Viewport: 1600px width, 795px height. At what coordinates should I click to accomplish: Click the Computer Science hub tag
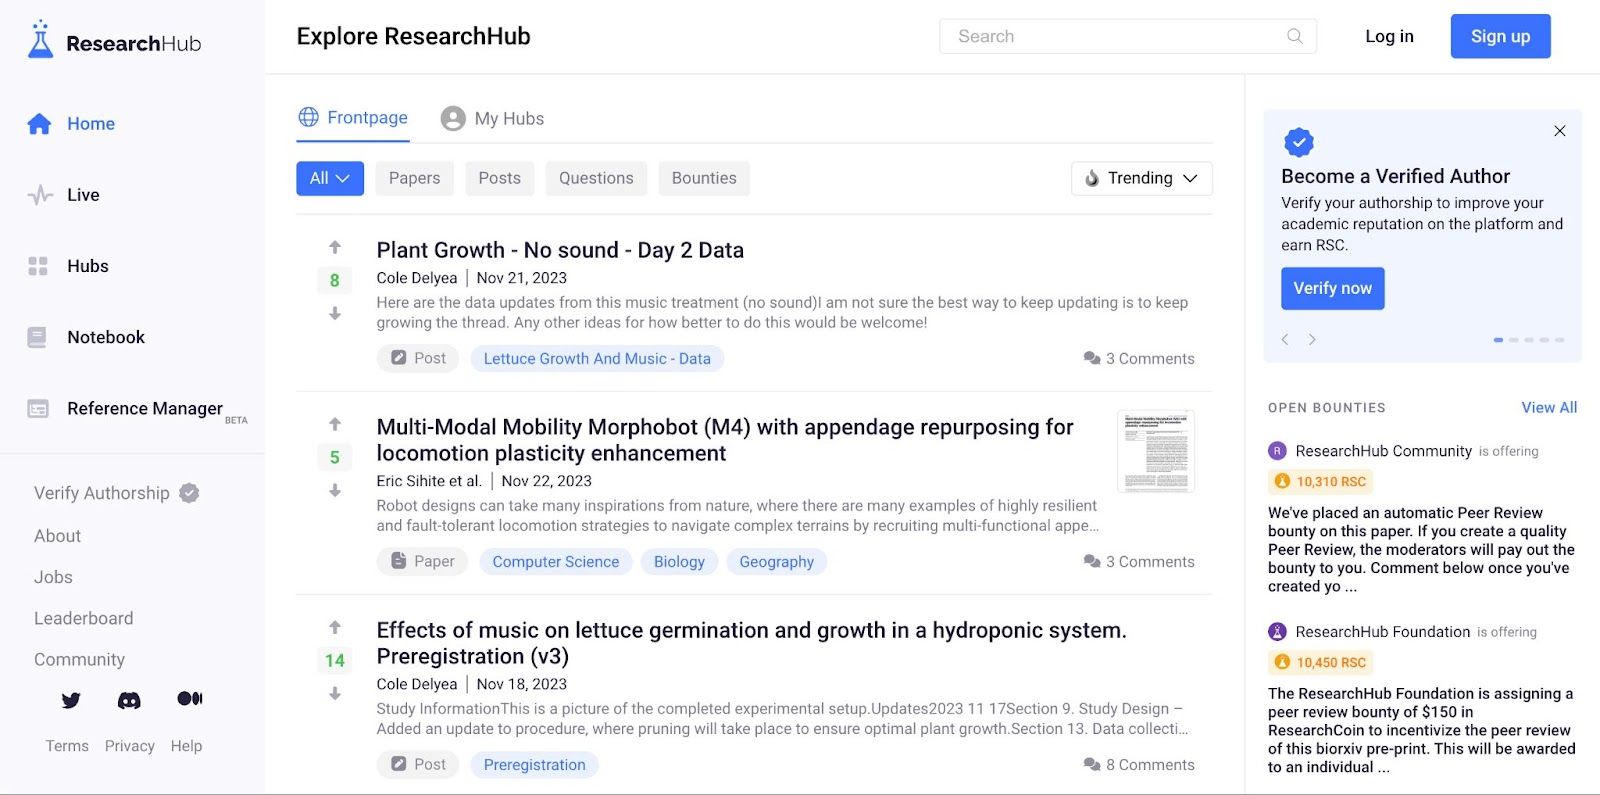[x=556, y=562]
